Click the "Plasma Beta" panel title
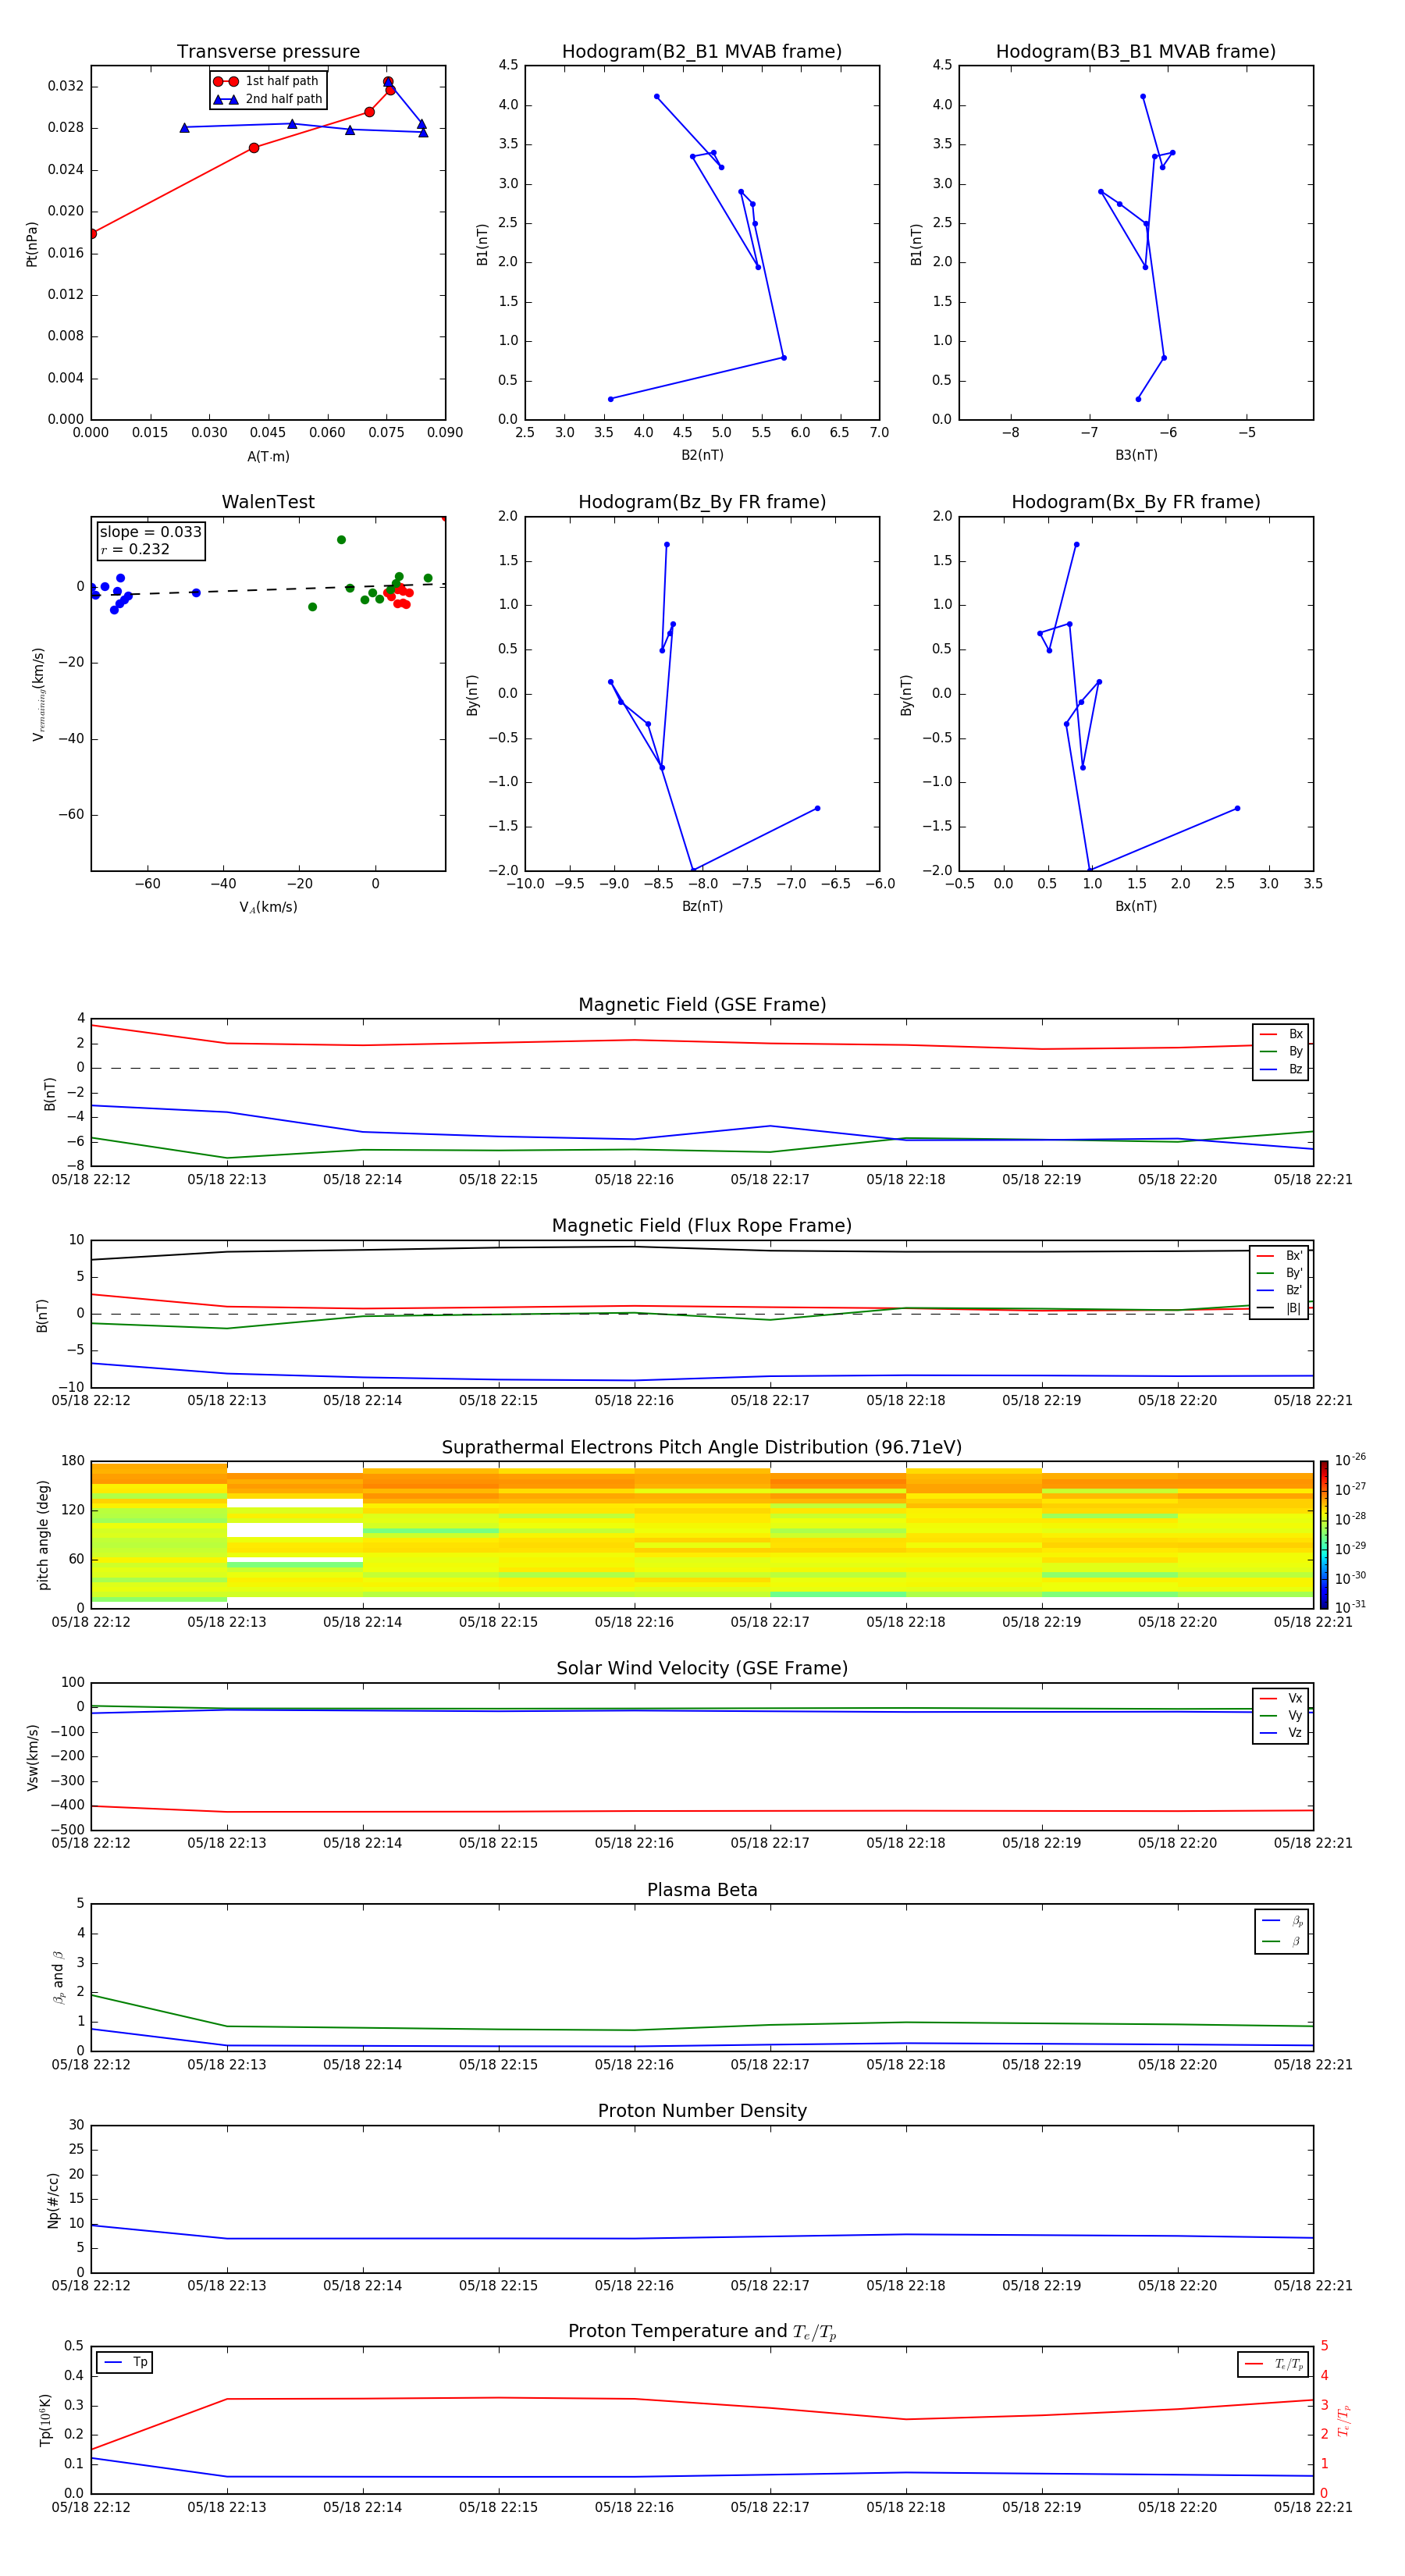 coord(702,1890)
